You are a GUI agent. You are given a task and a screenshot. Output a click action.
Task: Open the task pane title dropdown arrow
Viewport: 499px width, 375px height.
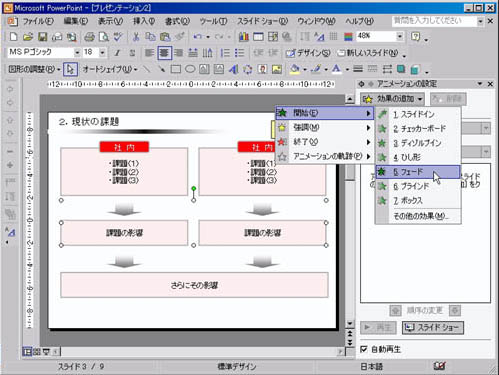[480, 84]
